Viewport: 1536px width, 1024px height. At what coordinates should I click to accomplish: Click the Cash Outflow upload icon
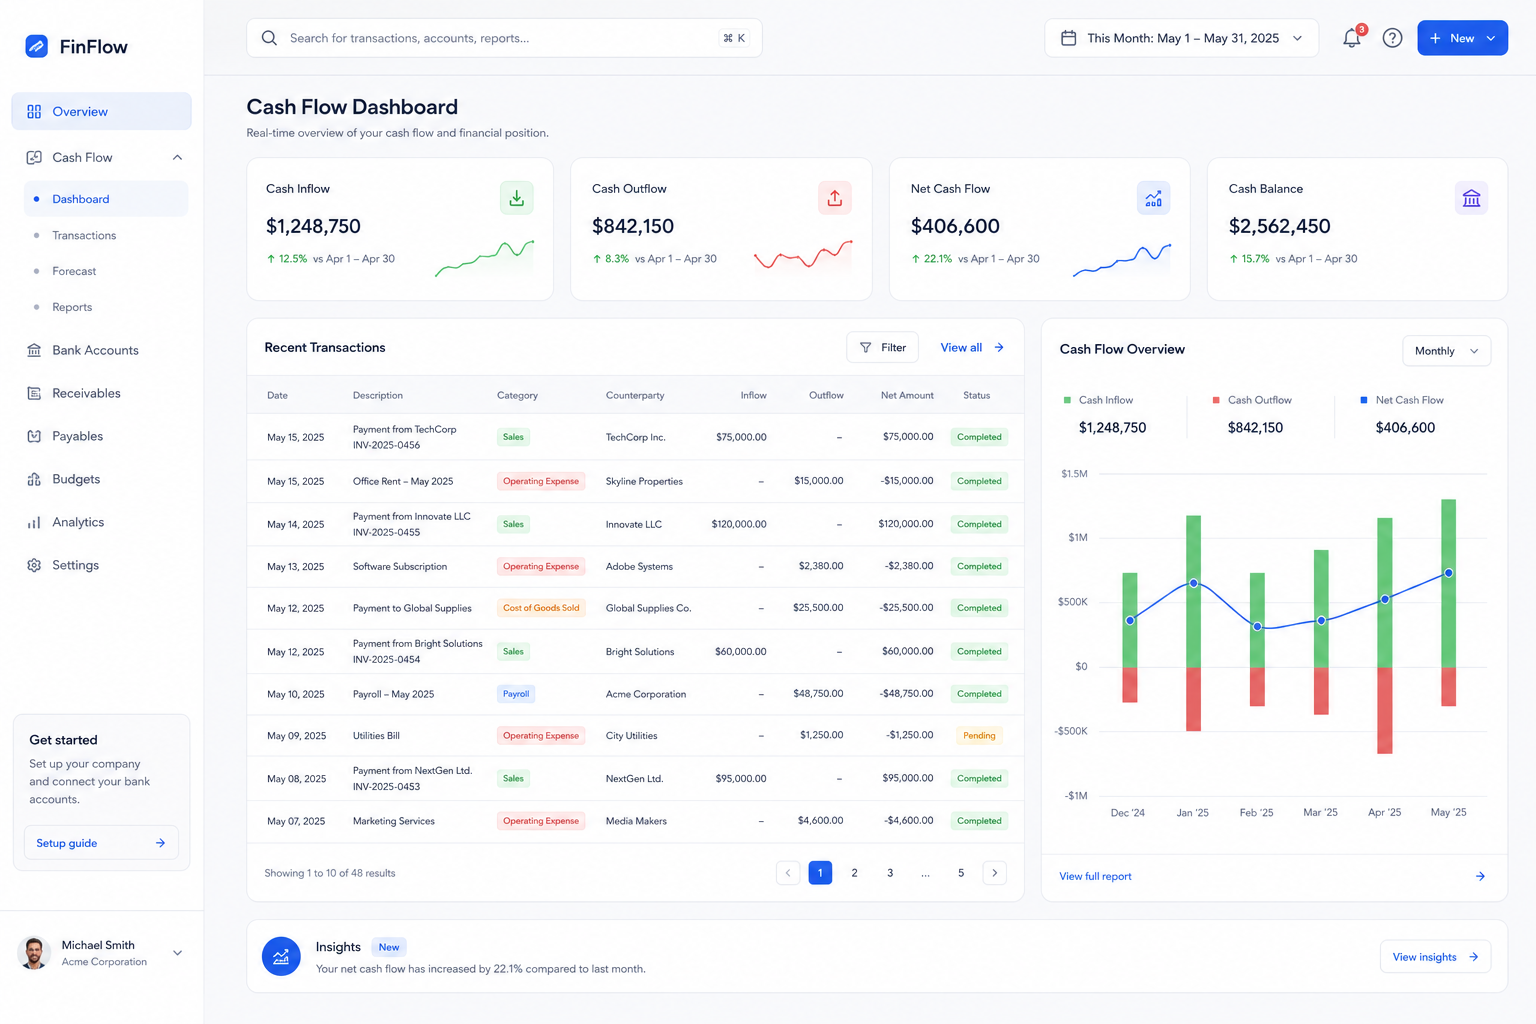pyautogui.click(x=834, y=198)
